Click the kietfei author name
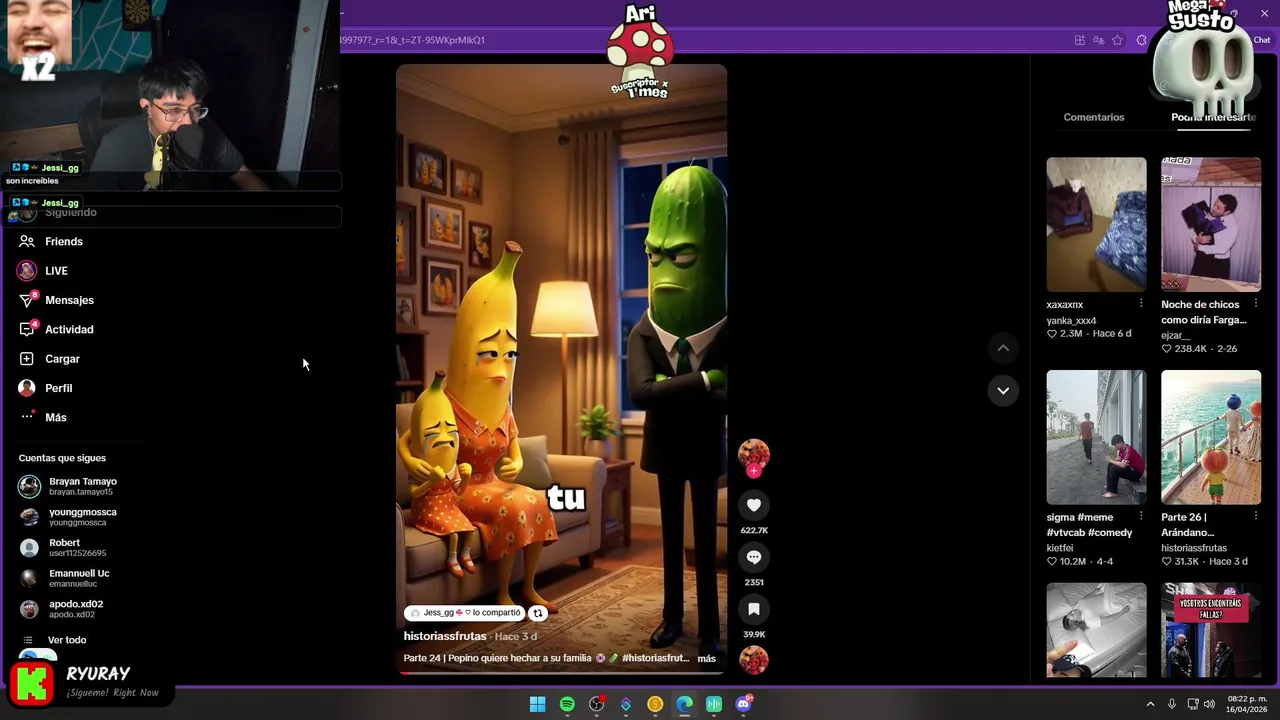This screenshot has width=1280, height=720. pyautogui.click(x=1060, y=548)
